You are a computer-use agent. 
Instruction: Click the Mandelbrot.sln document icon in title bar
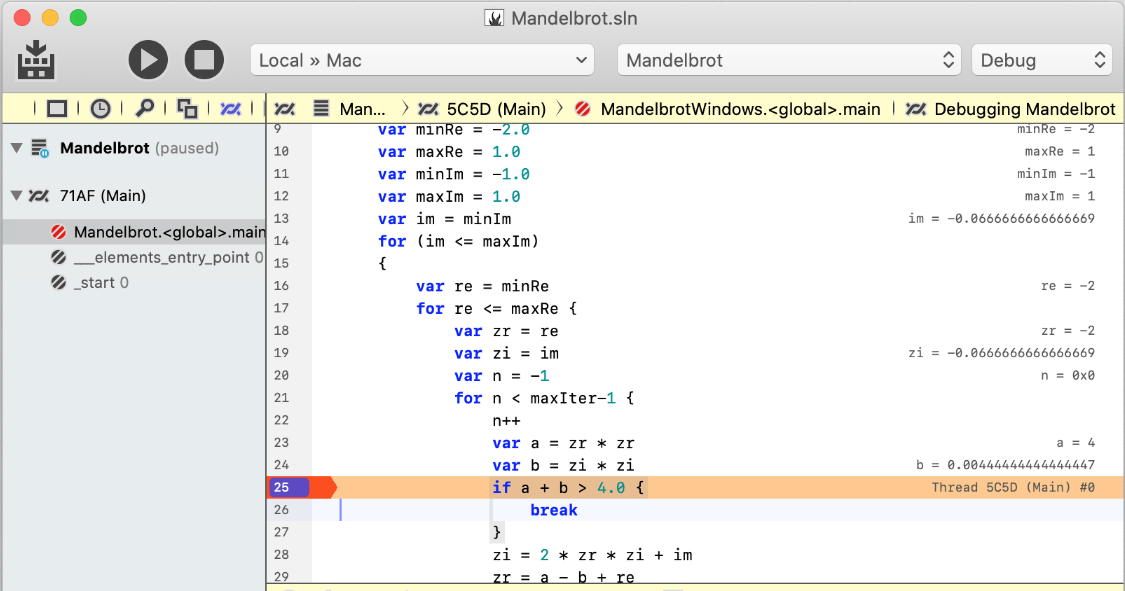click(494, 18)
